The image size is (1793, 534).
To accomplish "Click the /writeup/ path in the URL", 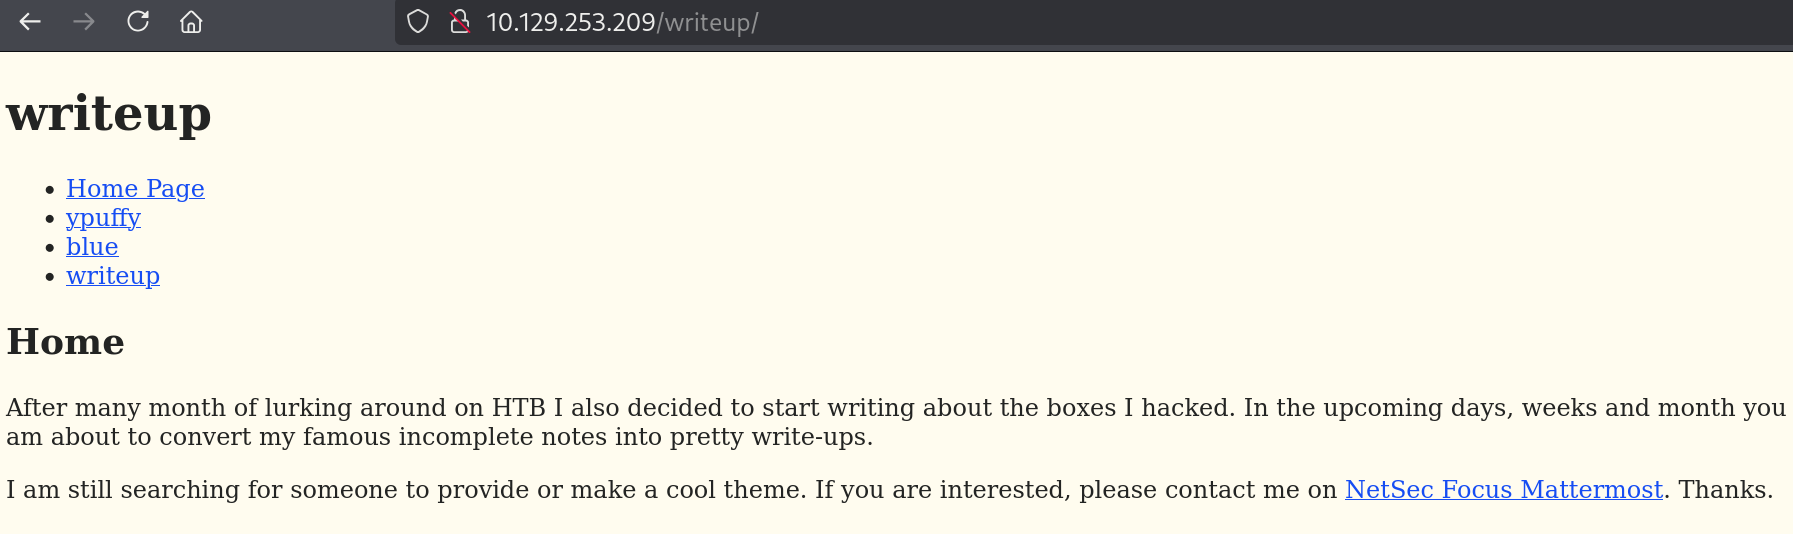I will (x=708, y=22).
